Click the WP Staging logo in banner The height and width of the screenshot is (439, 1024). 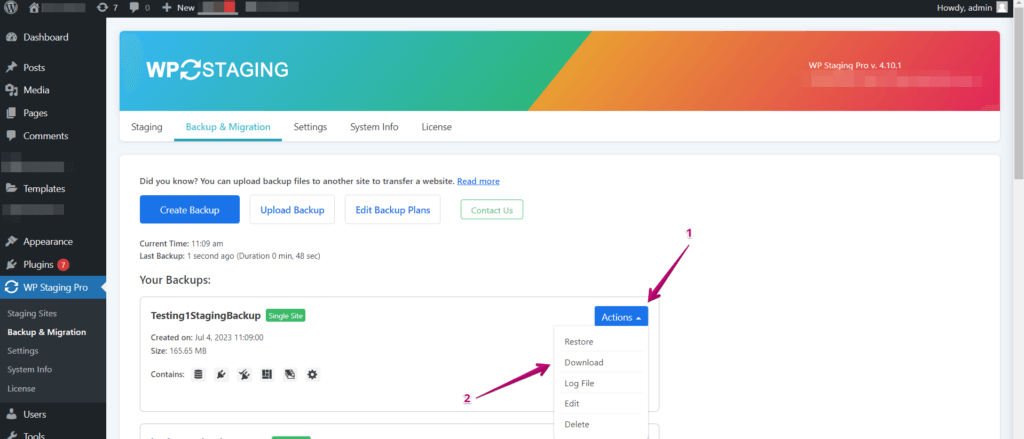[217, 70]
